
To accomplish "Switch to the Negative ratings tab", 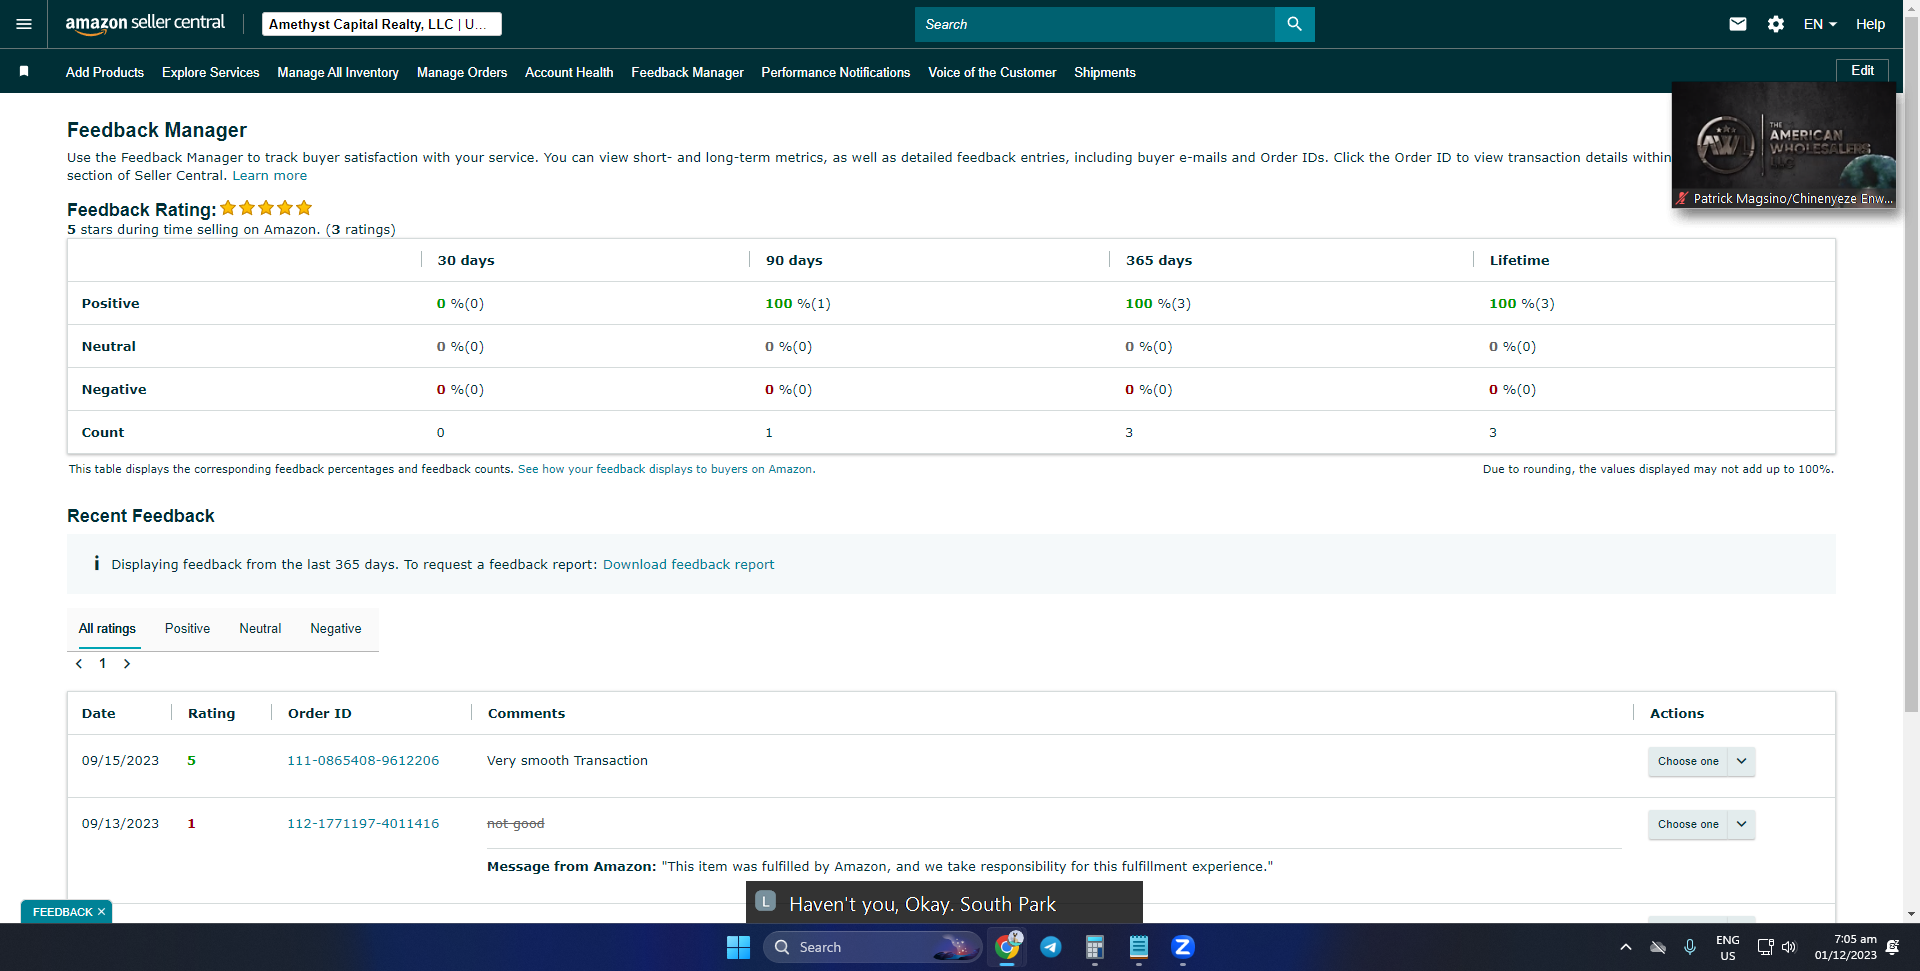I will tap(336, 629).
